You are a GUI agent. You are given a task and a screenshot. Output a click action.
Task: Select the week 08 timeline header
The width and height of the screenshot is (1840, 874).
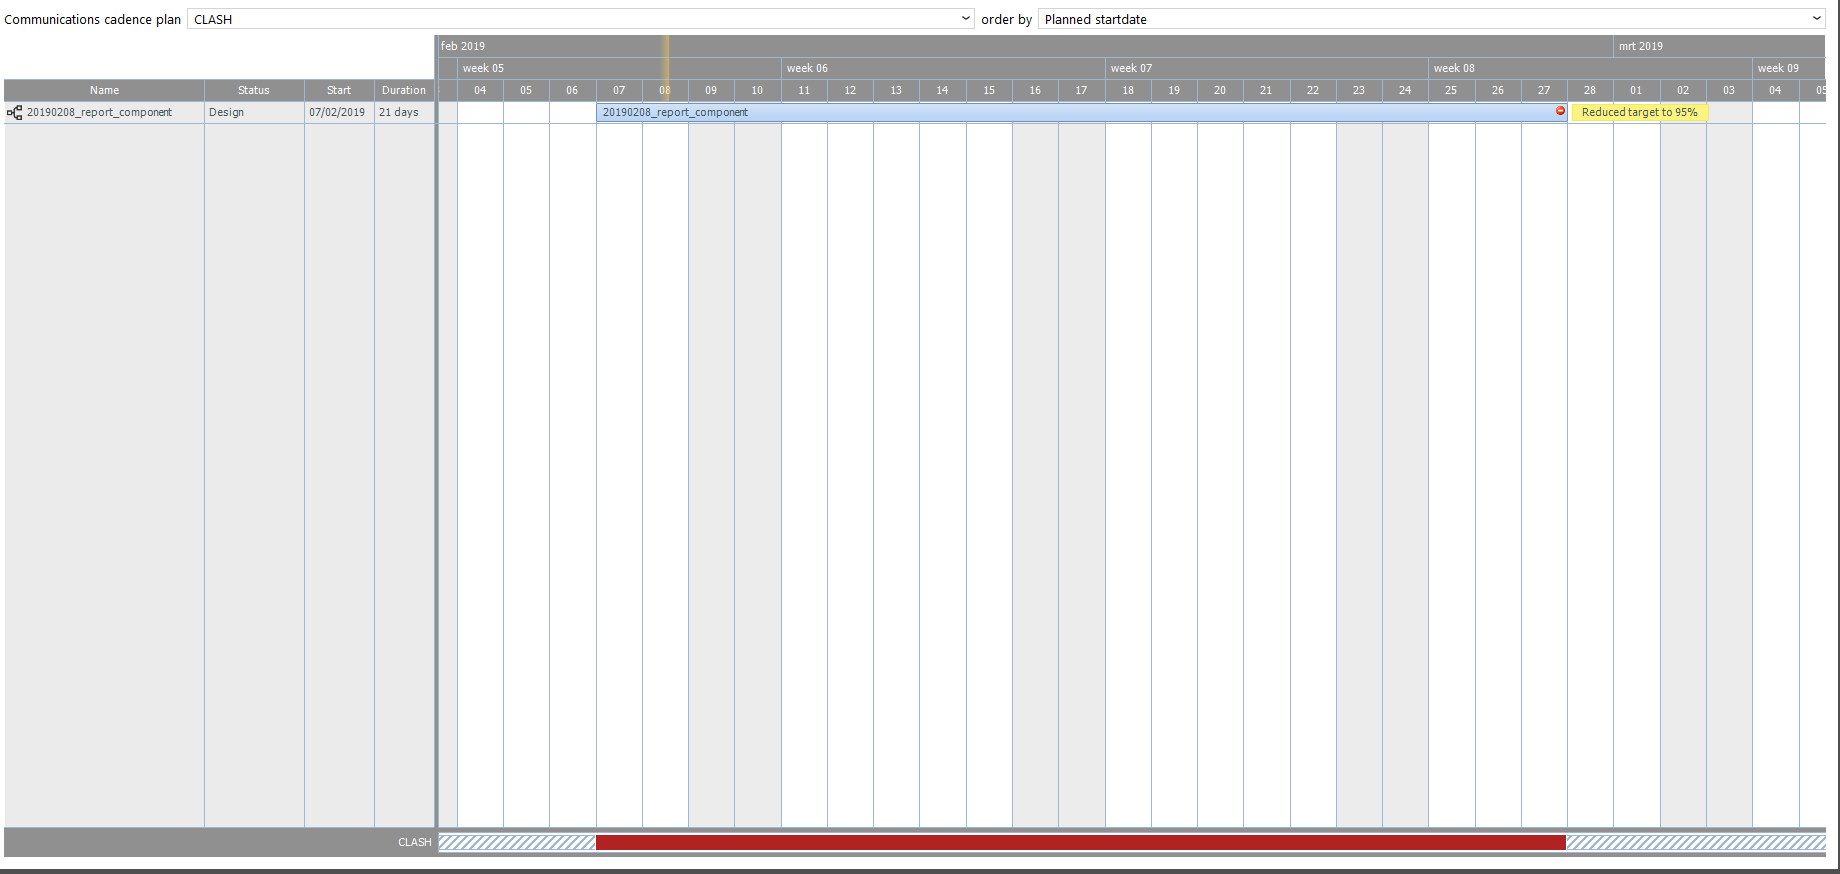pyautogui.click(x=1454, y=68)
